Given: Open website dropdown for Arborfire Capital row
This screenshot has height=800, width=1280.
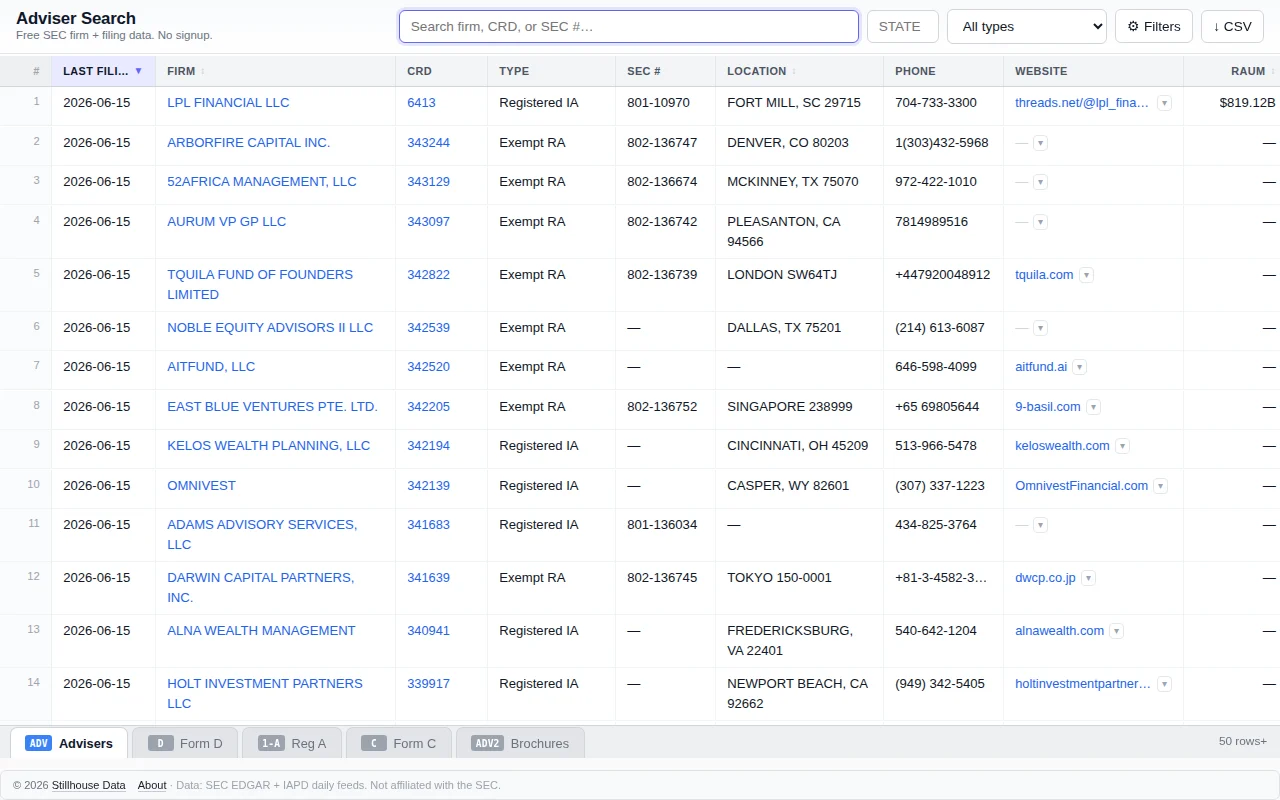Looking at the screenshot, I should (1040, 143).
